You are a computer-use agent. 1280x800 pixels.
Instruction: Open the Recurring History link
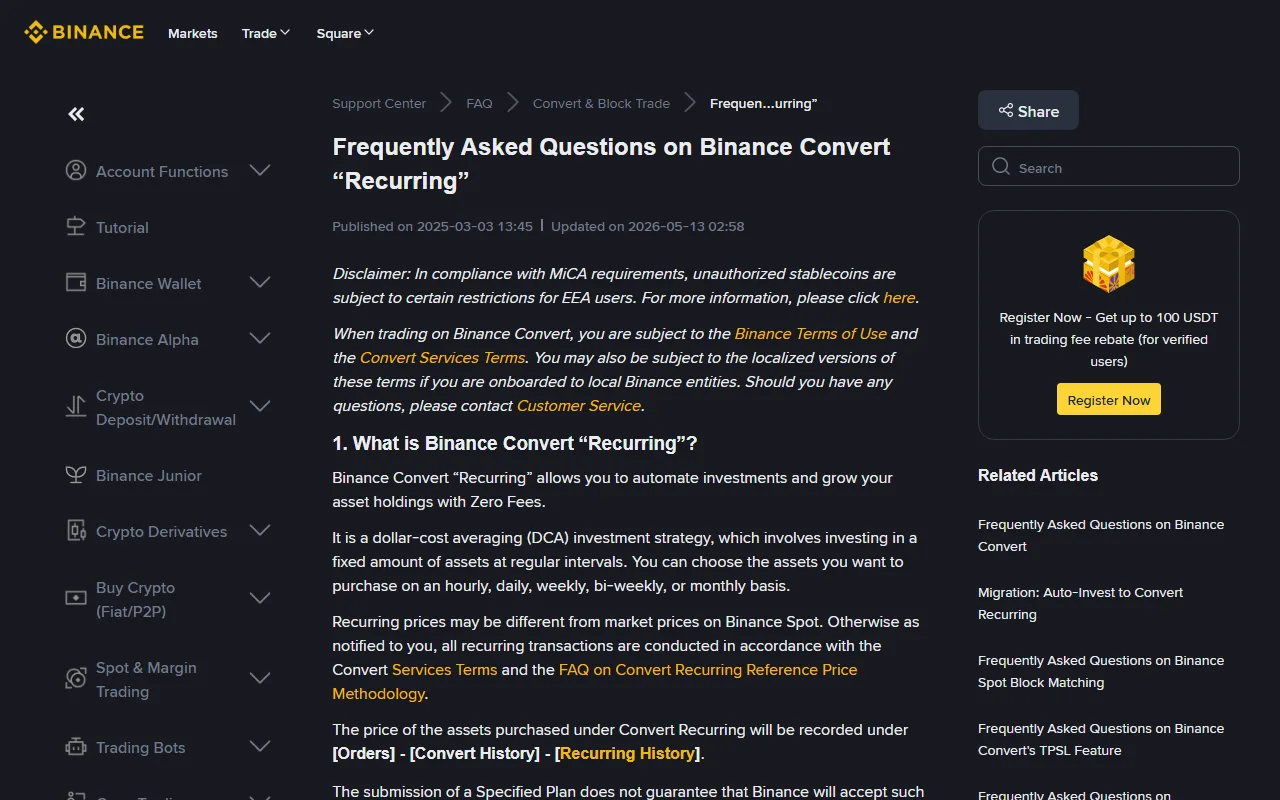pos(627,753)
